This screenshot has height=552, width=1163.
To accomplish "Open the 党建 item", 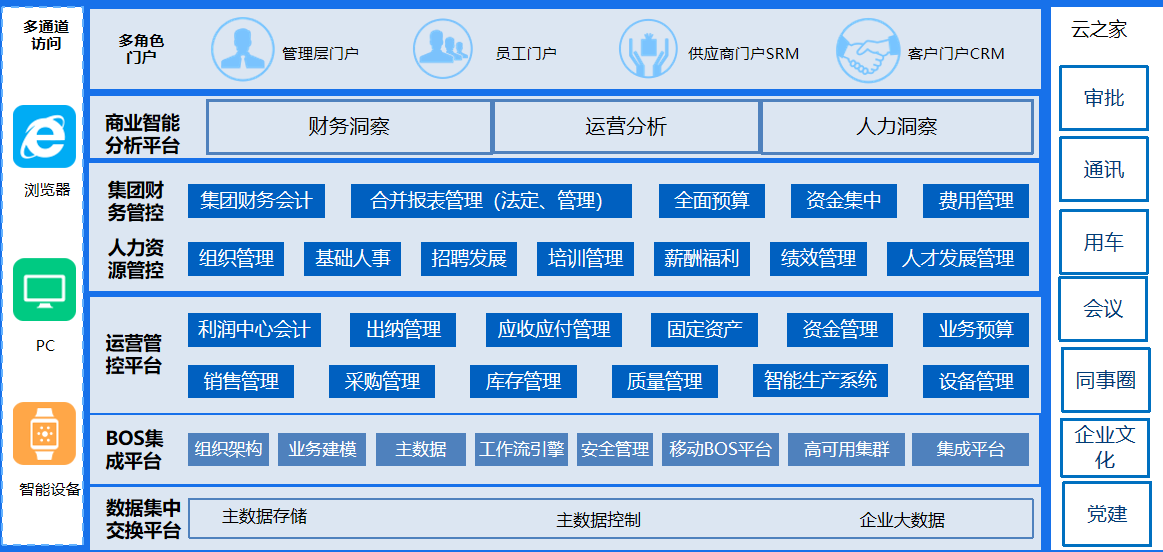I will (1106, 514).
